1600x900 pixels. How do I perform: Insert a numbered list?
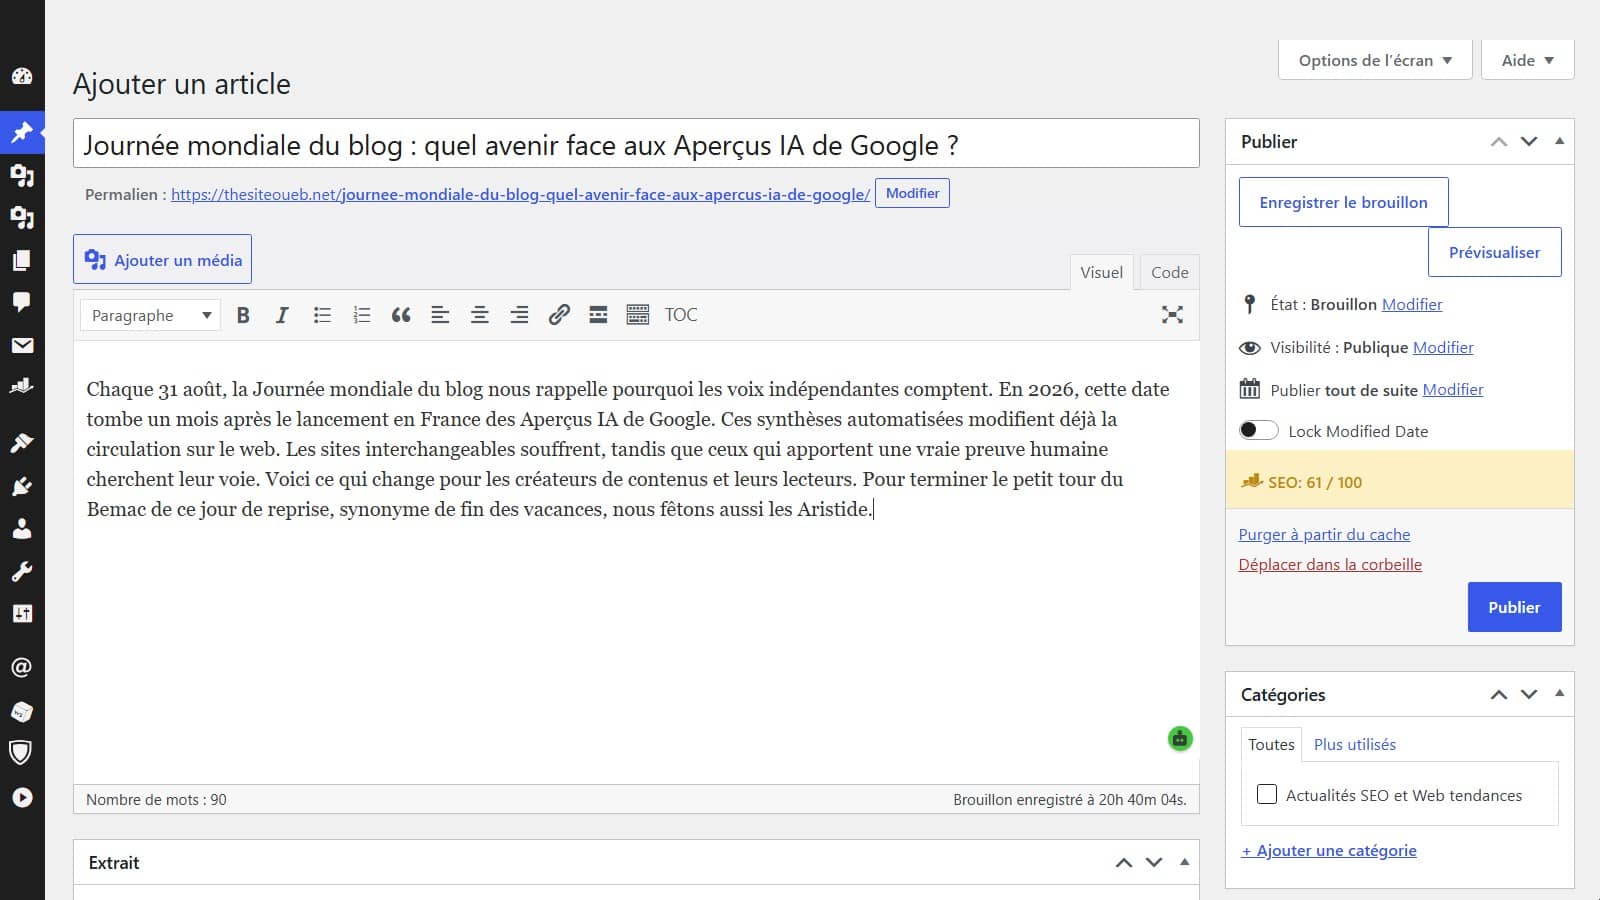click(x=362, y=315)
